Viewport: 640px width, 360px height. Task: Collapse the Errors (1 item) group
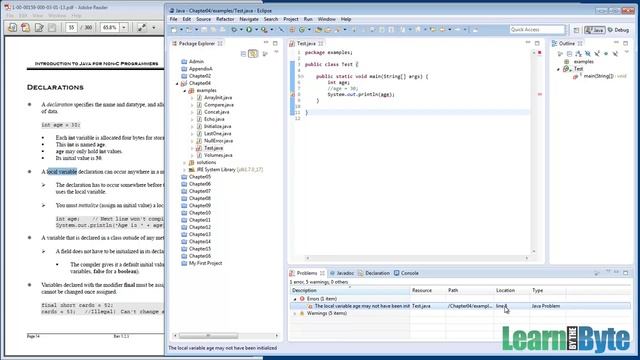pyautogui.click(x=295, y=299)
